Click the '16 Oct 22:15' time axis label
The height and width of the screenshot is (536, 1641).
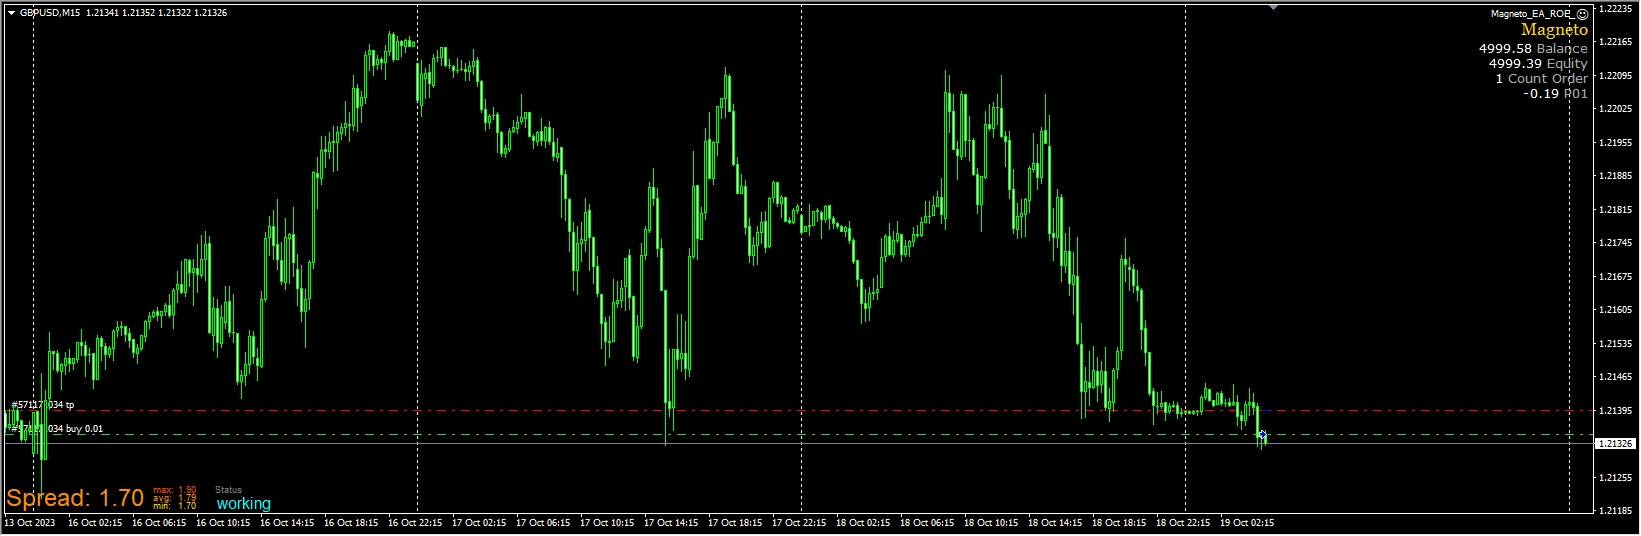click(415, 522)
